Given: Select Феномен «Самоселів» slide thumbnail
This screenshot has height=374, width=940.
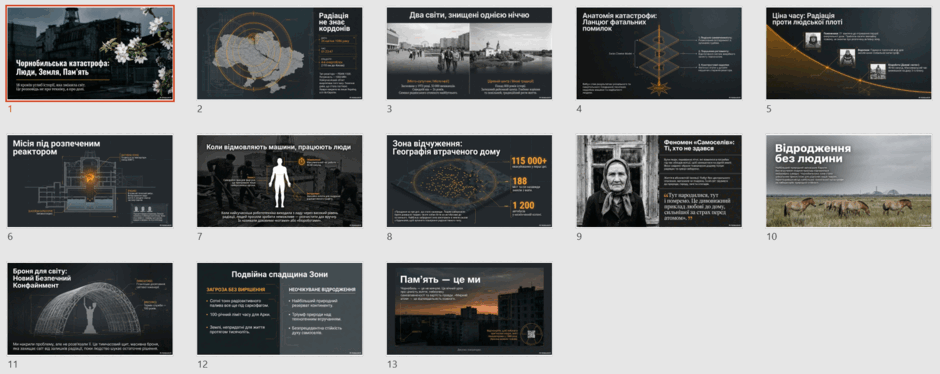Looking at the screenshot, I should [659, 181].
